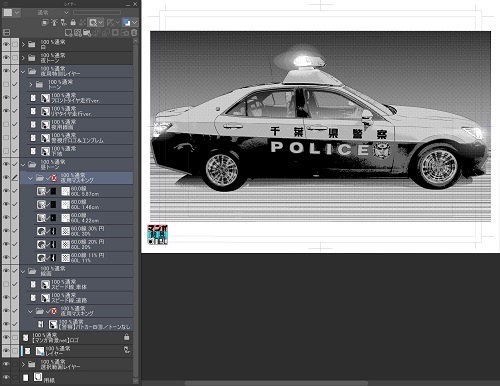Select the 60L 5.87cm gradient tone layer
Image resolution: width=500 pixels, height=386 pixels.
[x=83, y=191]
